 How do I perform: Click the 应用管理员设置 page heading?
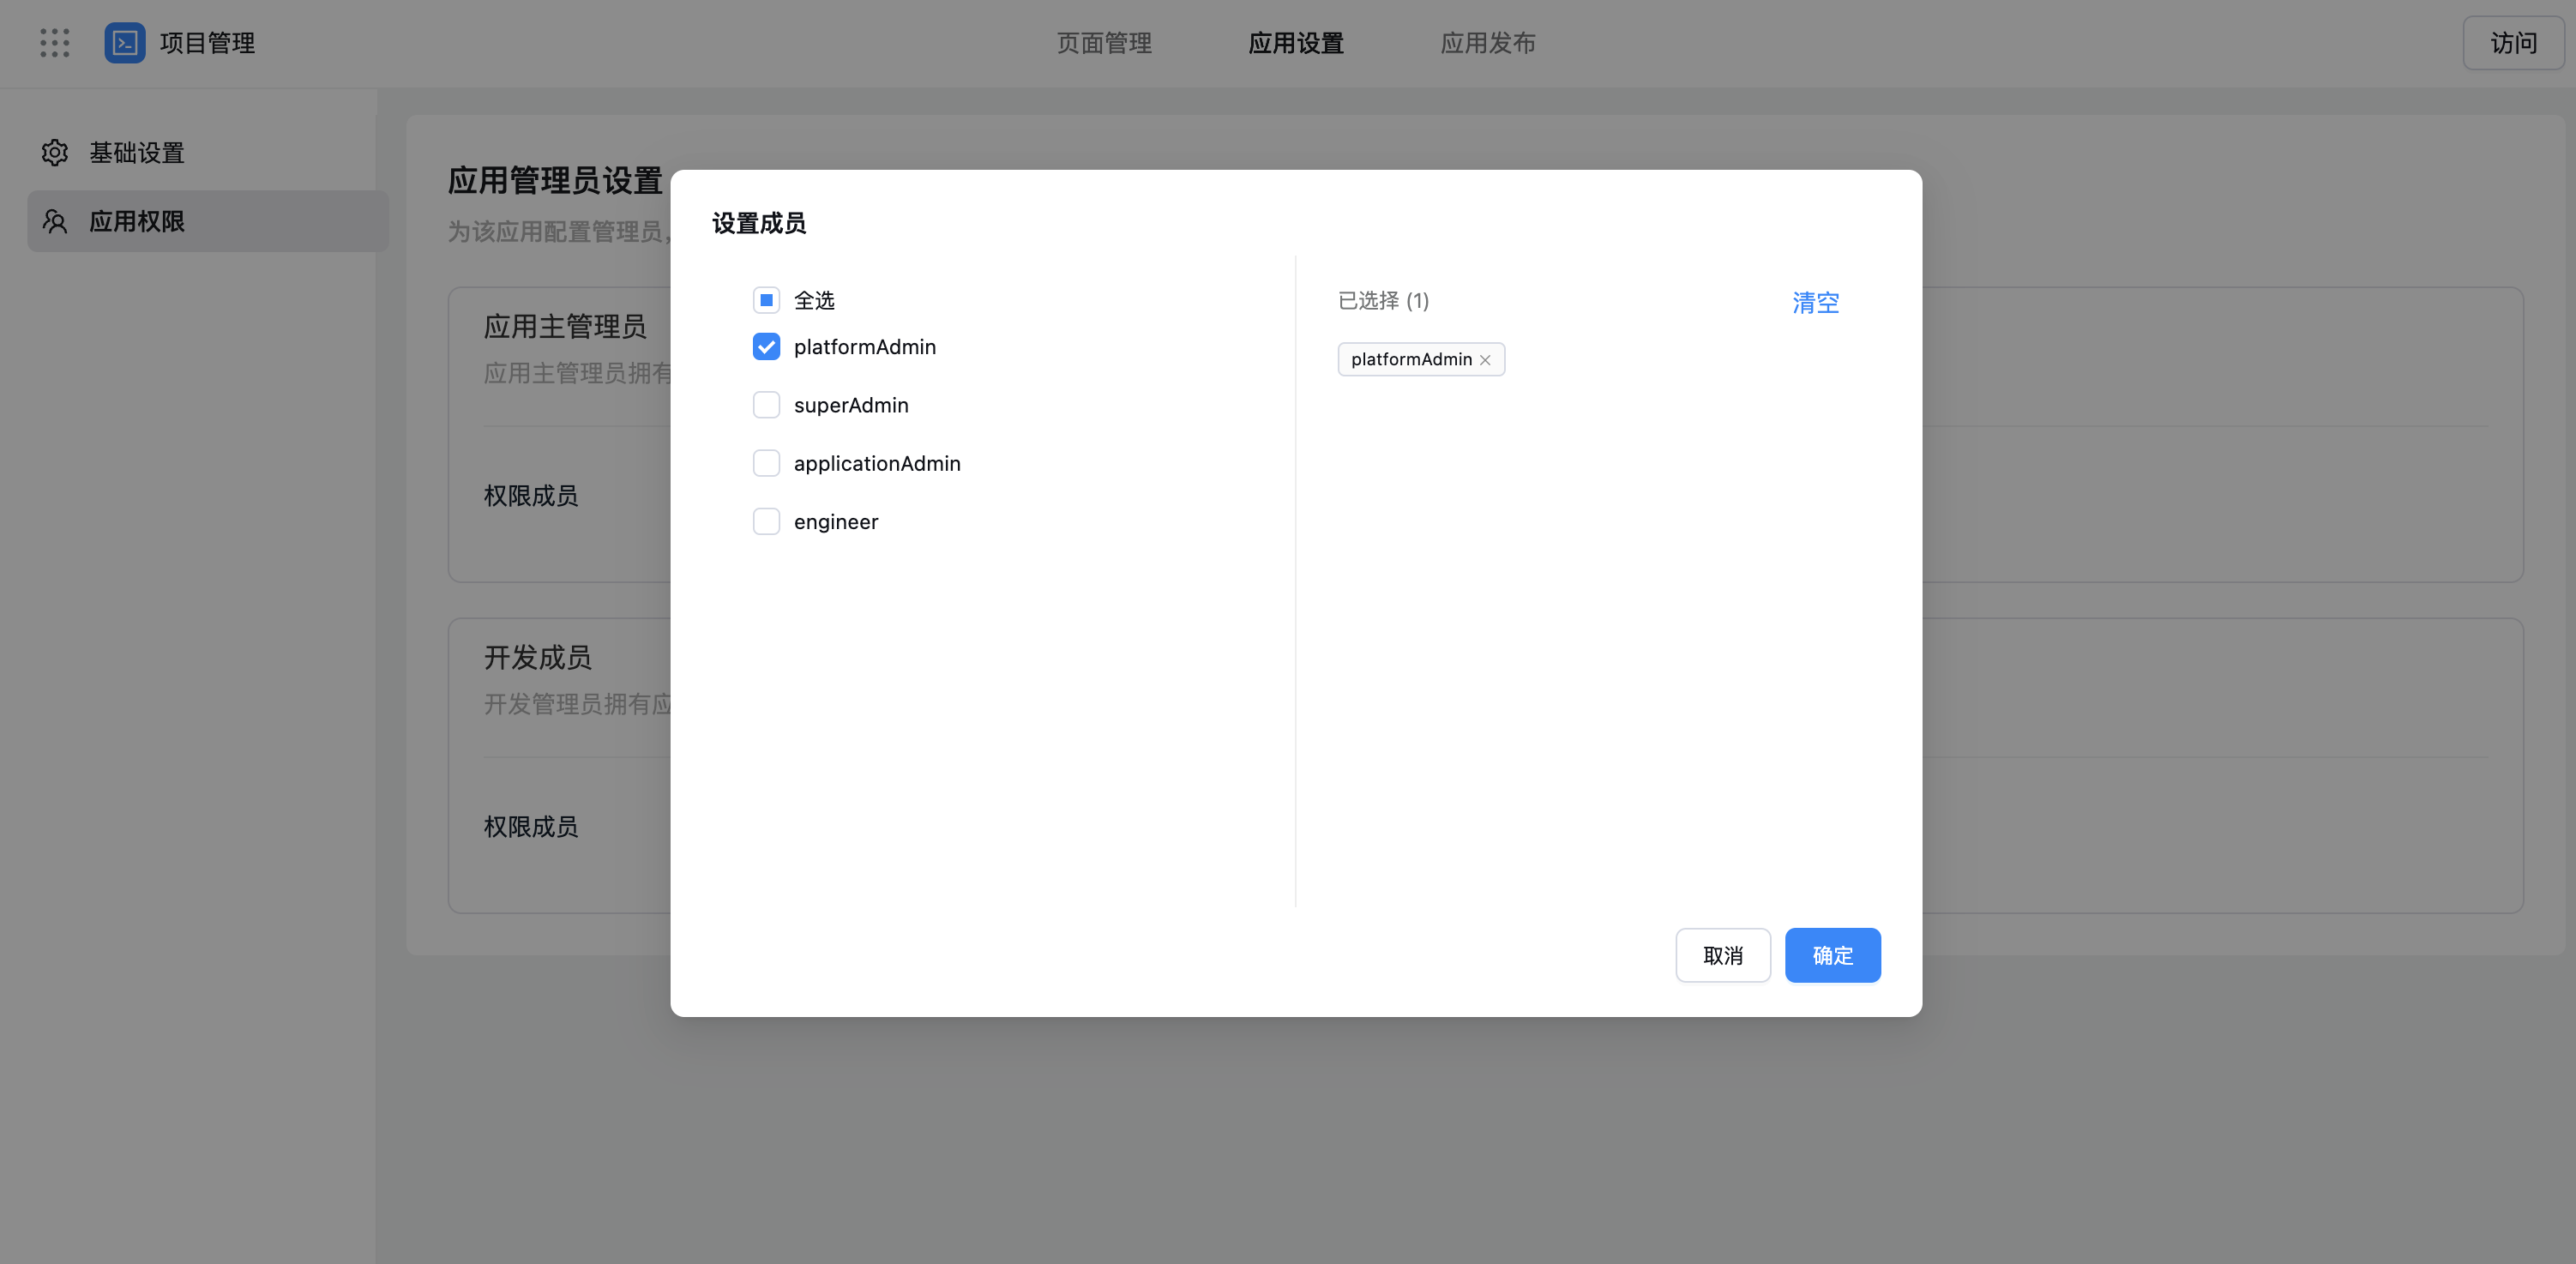pyautogui.click(x=555, y=180)
